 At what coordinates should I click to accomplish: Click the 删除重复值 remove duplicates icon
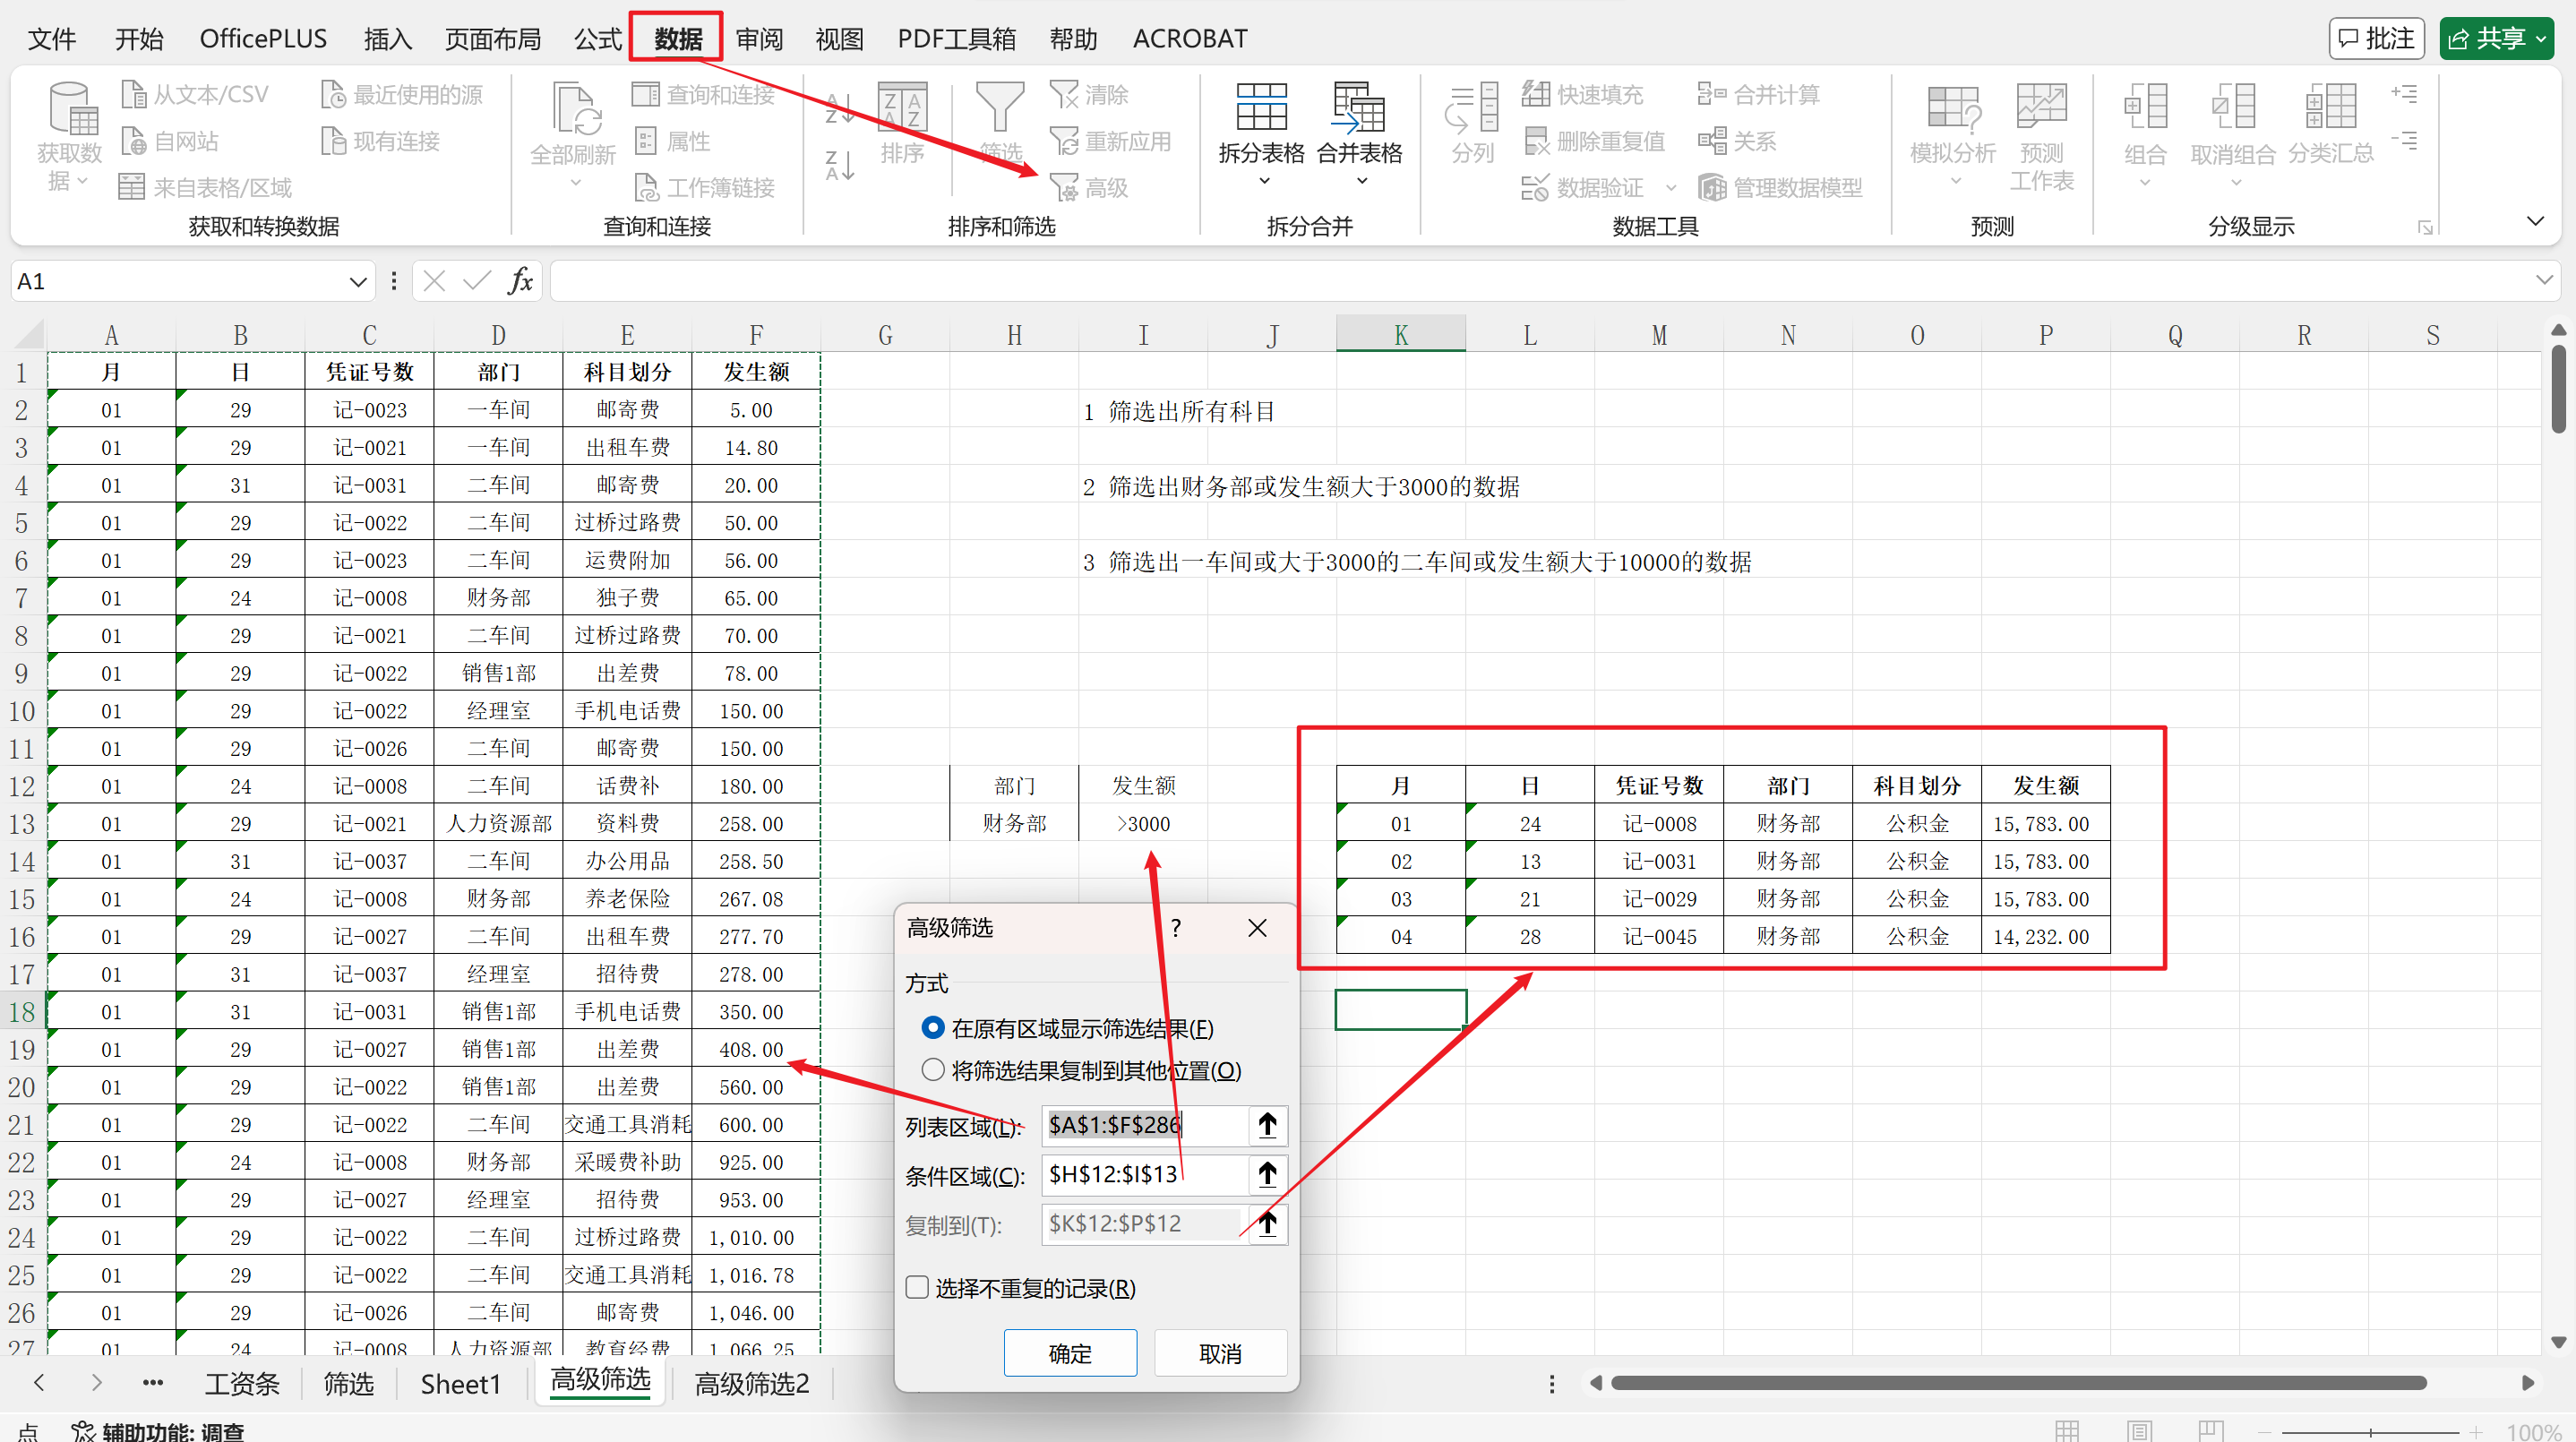tap(1594, 140)
